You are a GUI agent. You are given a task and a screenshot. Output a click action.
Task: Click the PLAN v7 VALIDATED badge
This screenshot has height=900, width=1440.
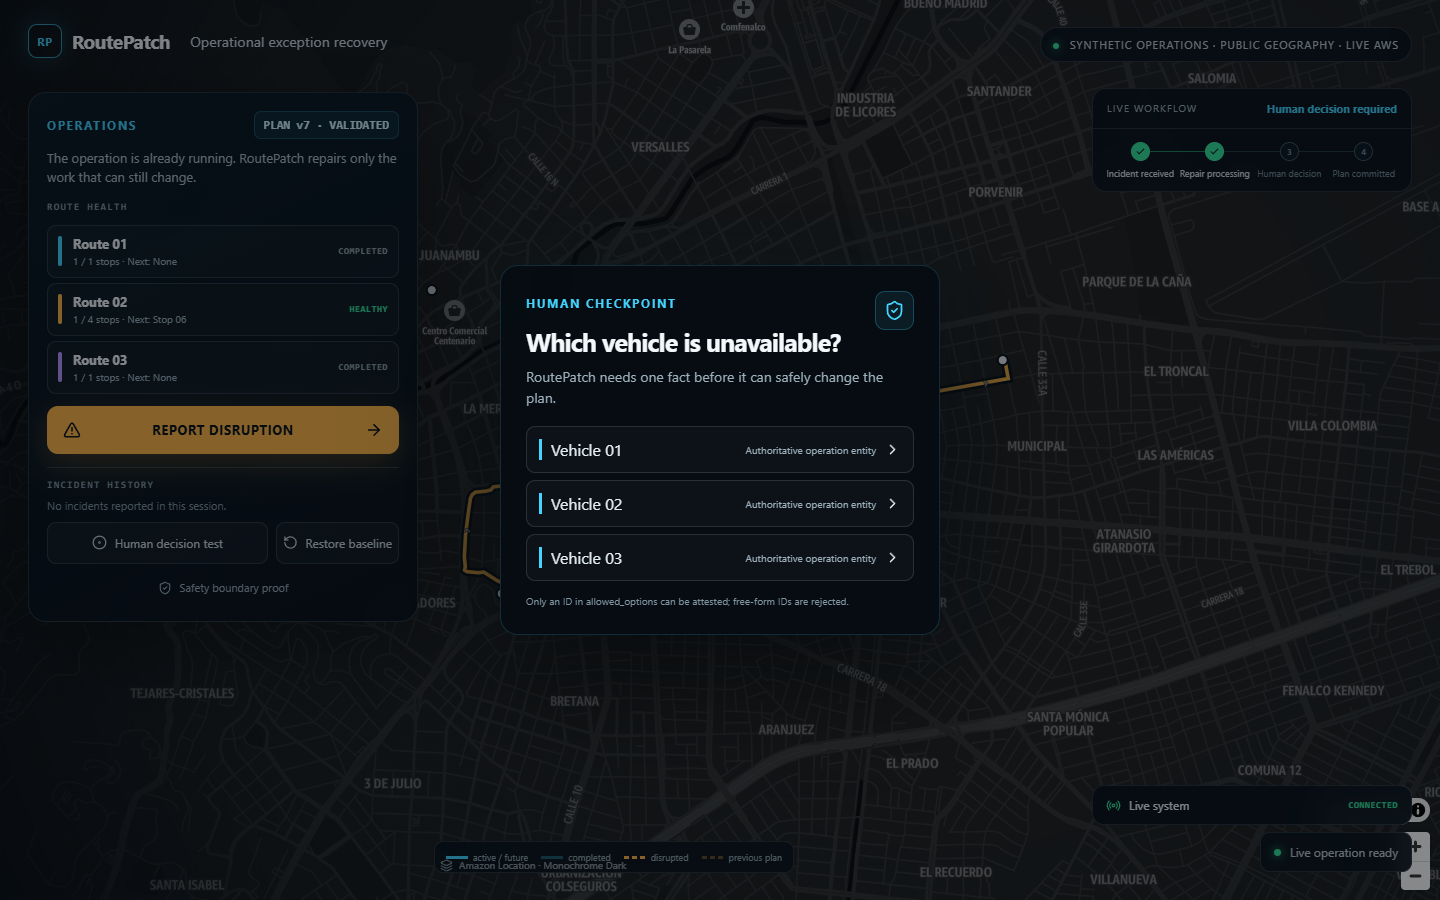pos(326,125)
